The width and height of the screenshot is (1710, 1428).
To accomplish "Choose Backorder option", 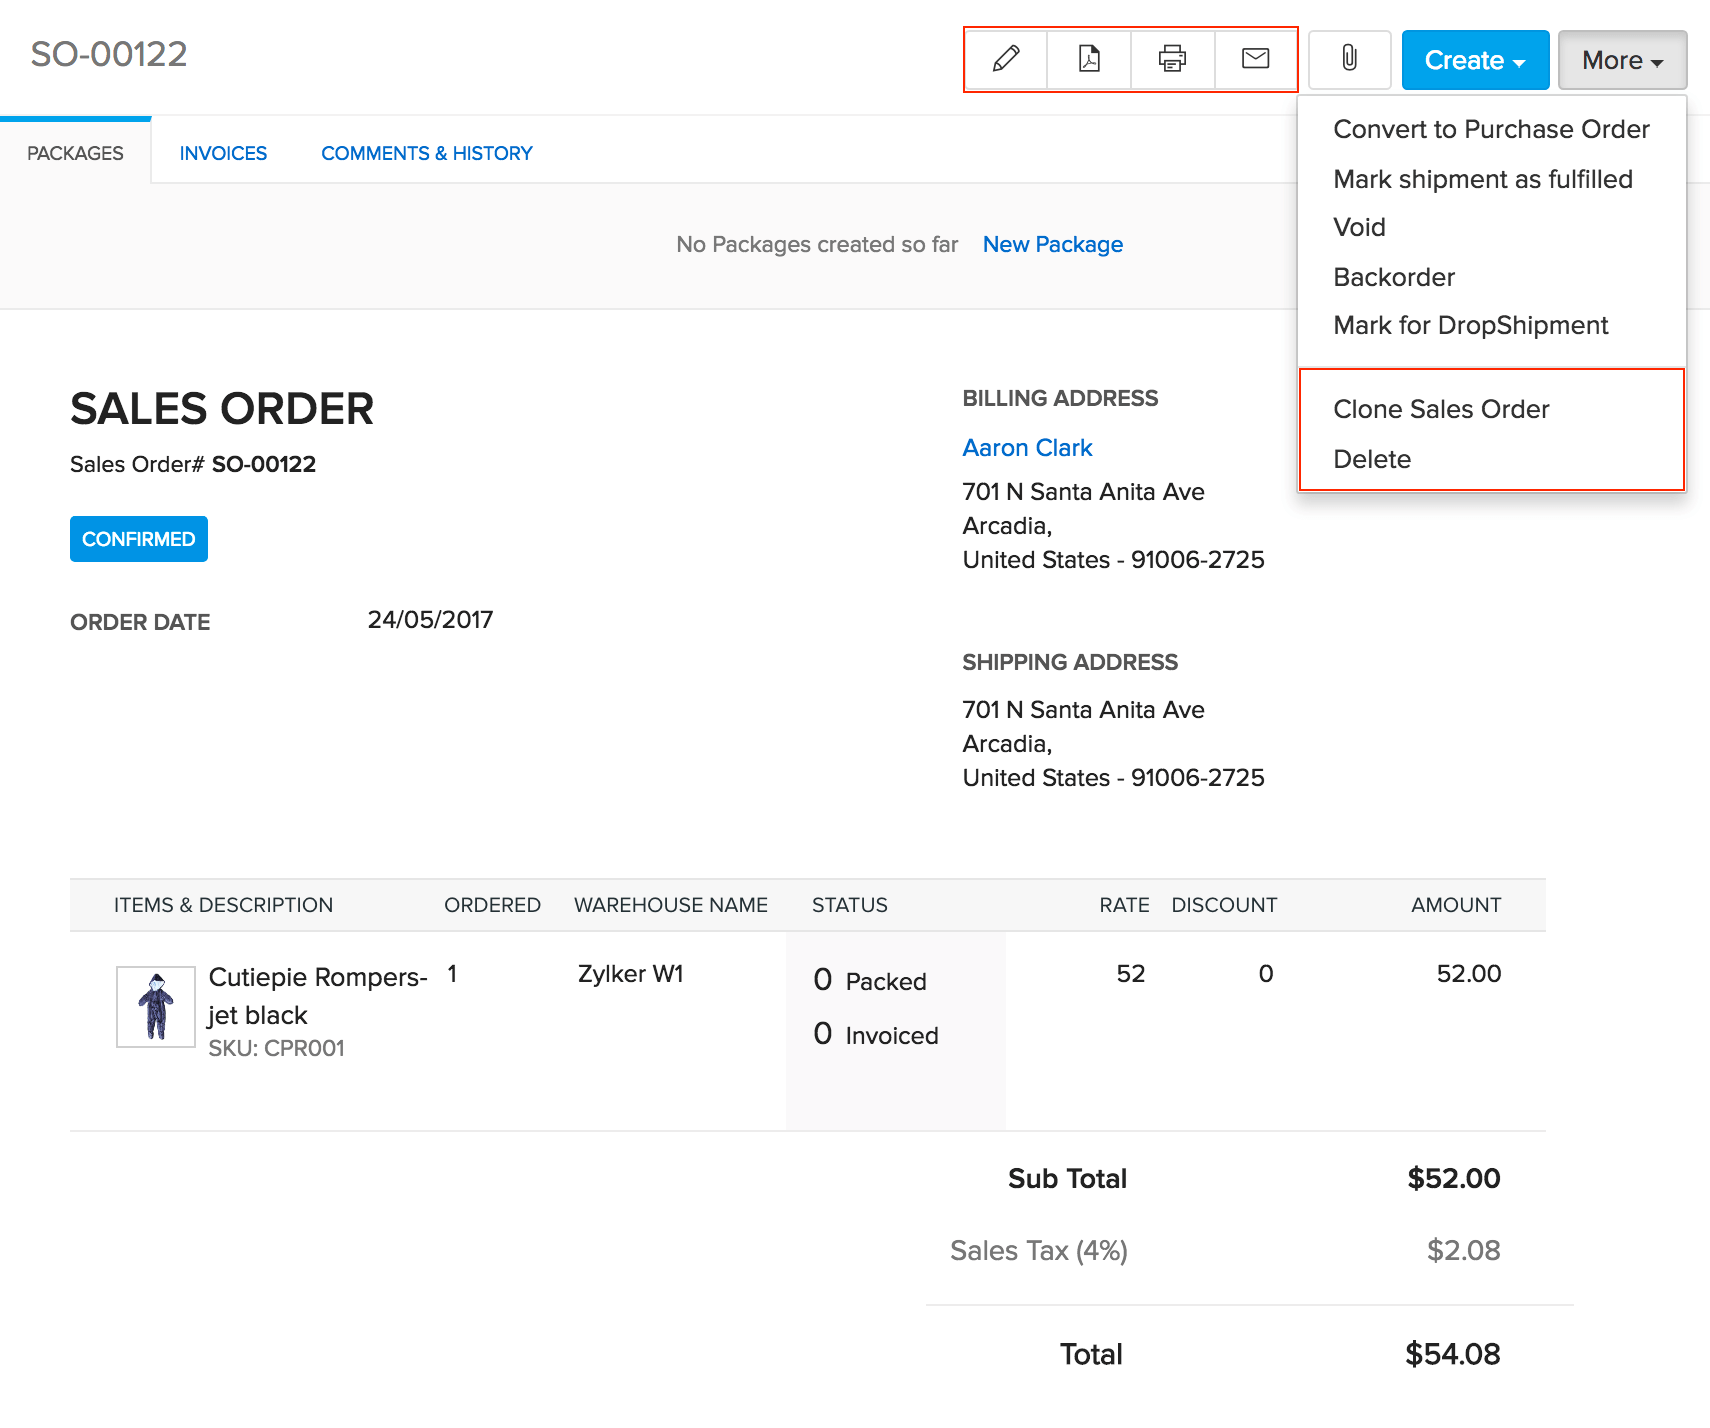I will [x=1393, y=277].
